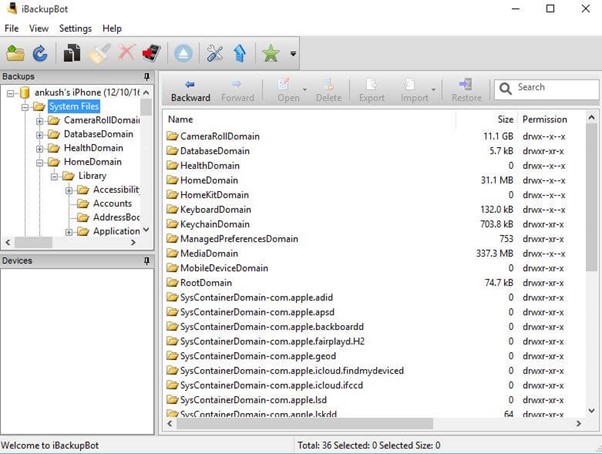Click the Backward navigation button

click(190, 90)
